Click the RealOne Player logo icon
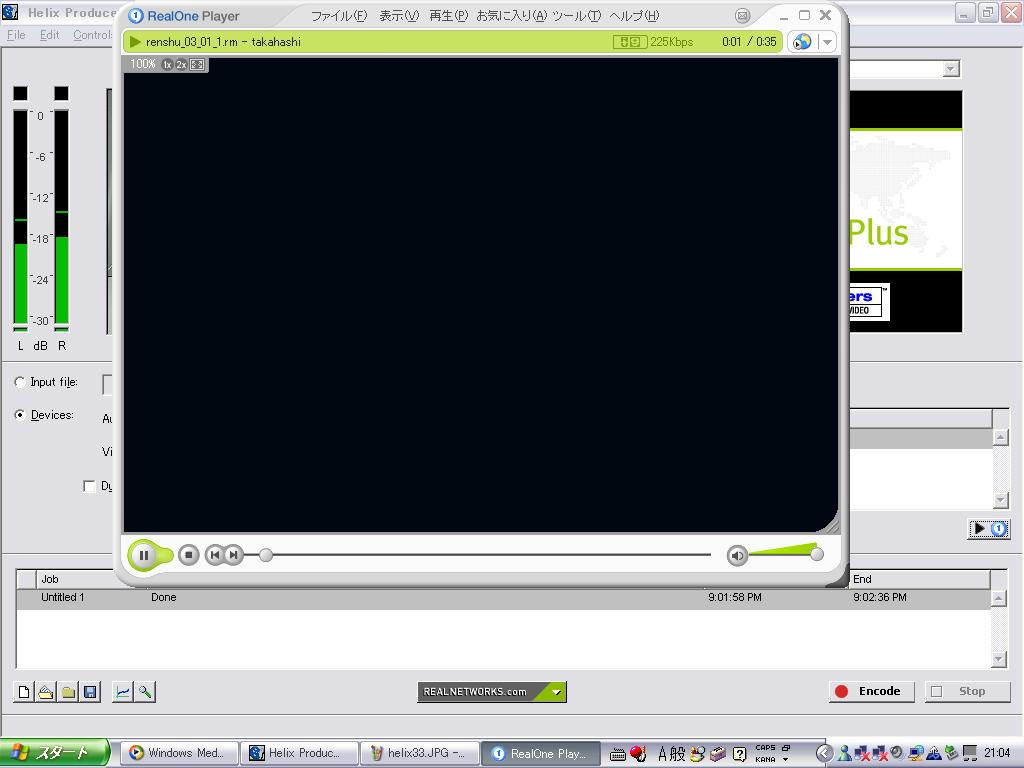The width and height of the screenshot is (1024, 768). 136,16
